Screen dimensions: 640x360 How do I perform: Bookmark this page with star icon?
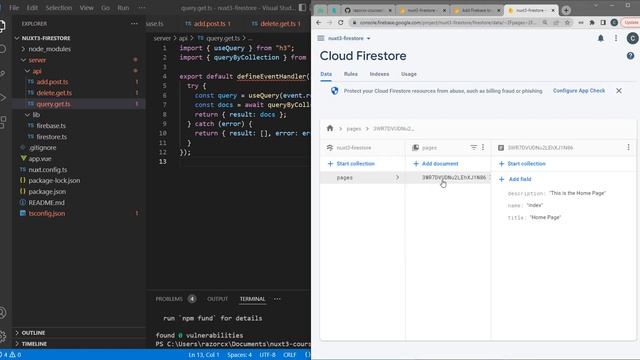coord(567,22)
